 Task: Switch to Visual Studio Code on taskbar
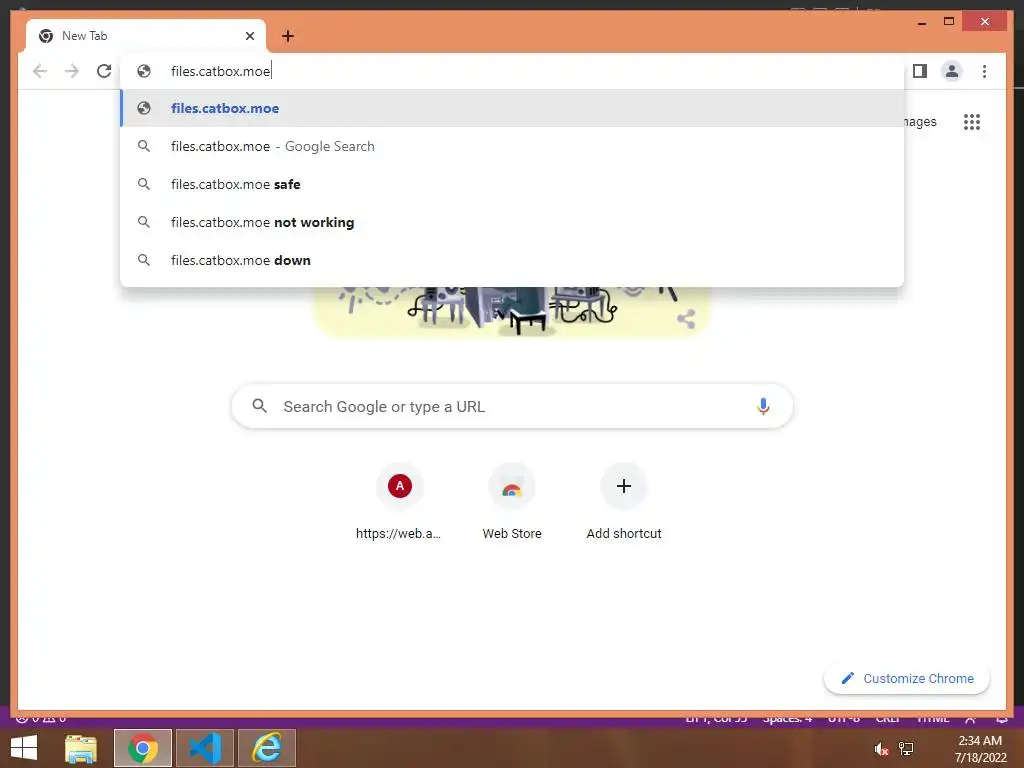coord(205,748)
